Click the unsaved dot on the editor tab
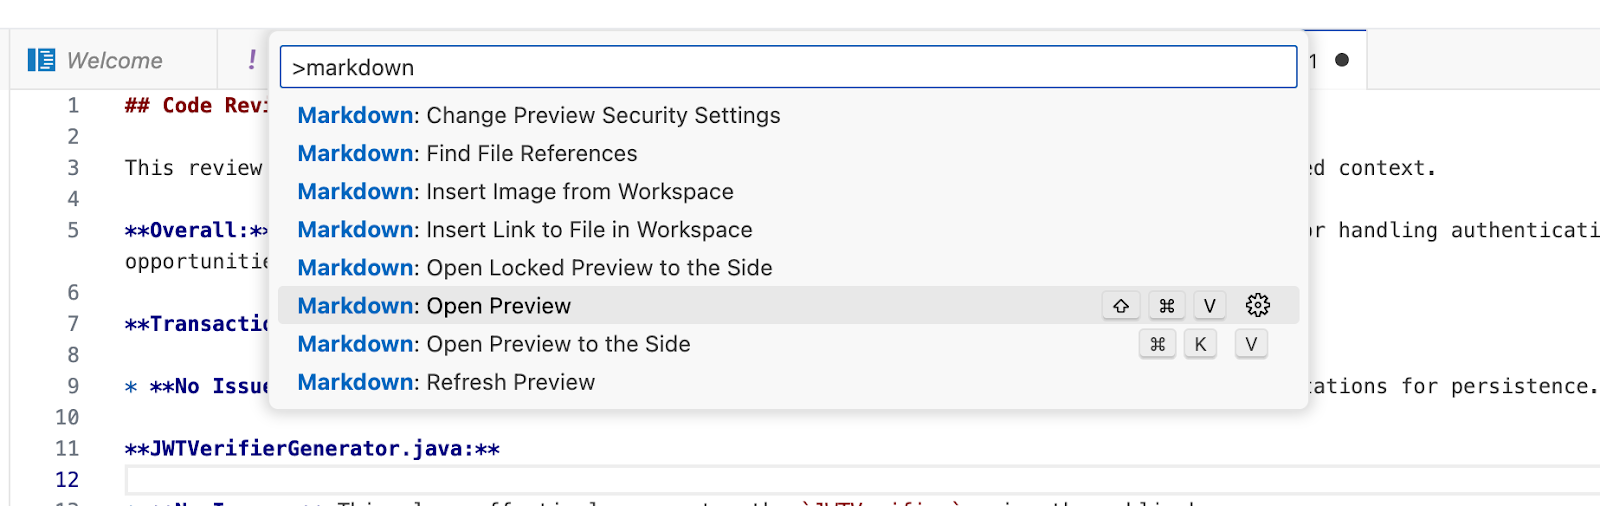Image resolution: width=1600 pixels, height=506 pixels. point(1342,60)
